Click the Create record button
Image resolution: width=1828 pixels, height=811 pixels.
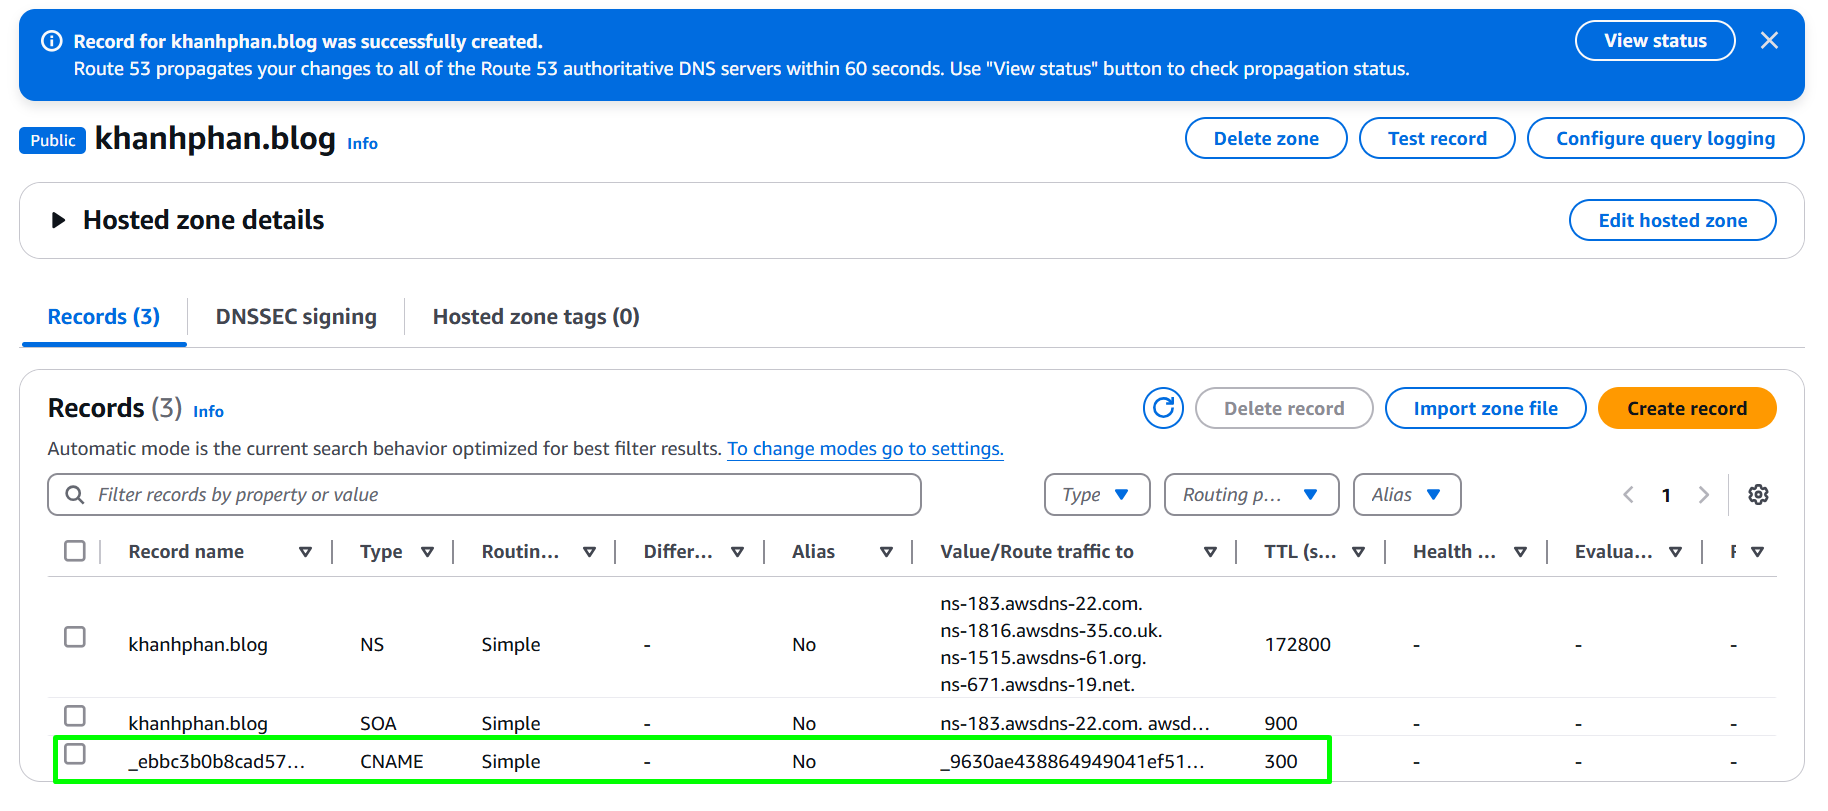1687,408
